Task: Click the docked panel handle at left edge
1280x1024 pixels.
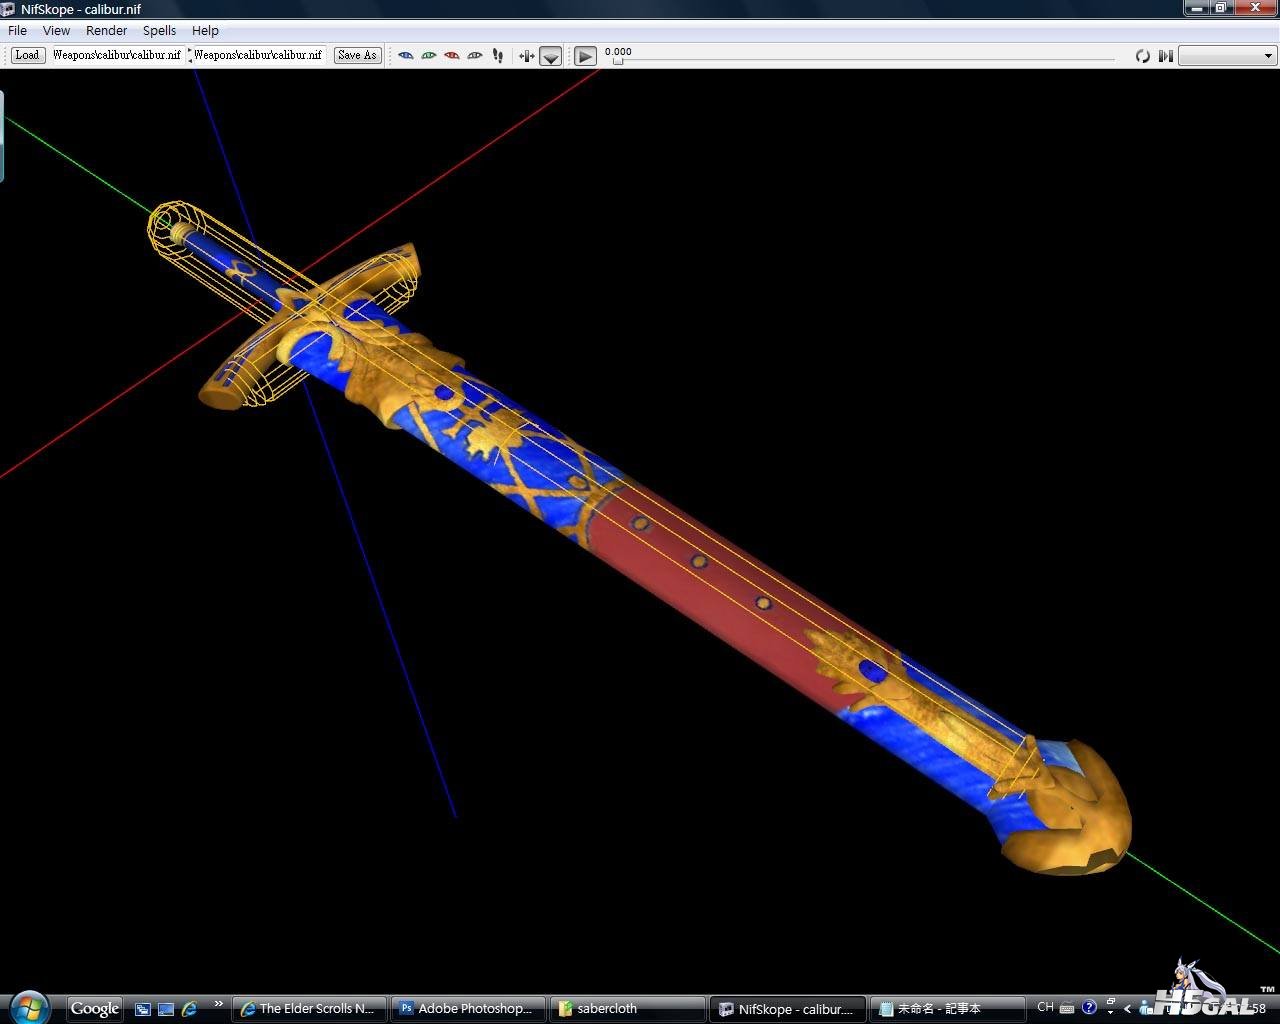Action: [2, 136]
